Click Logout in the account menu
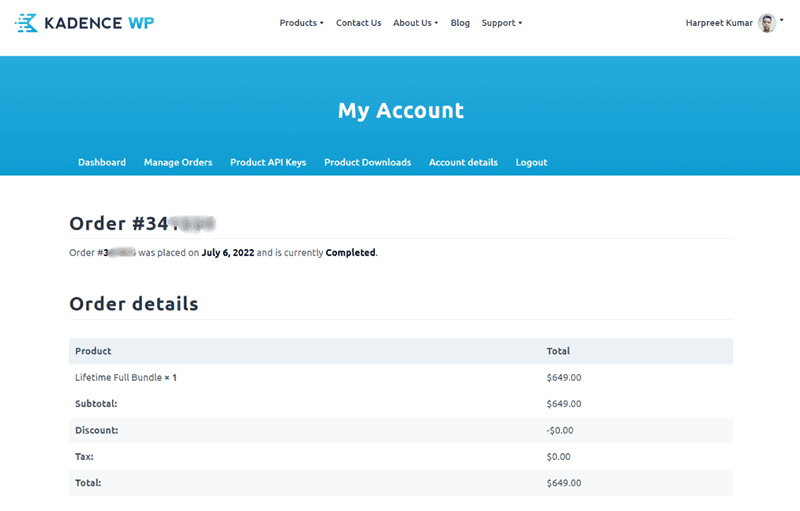This screenshot has width=800, height=511. pyautogui.click(x=531, y=162)
